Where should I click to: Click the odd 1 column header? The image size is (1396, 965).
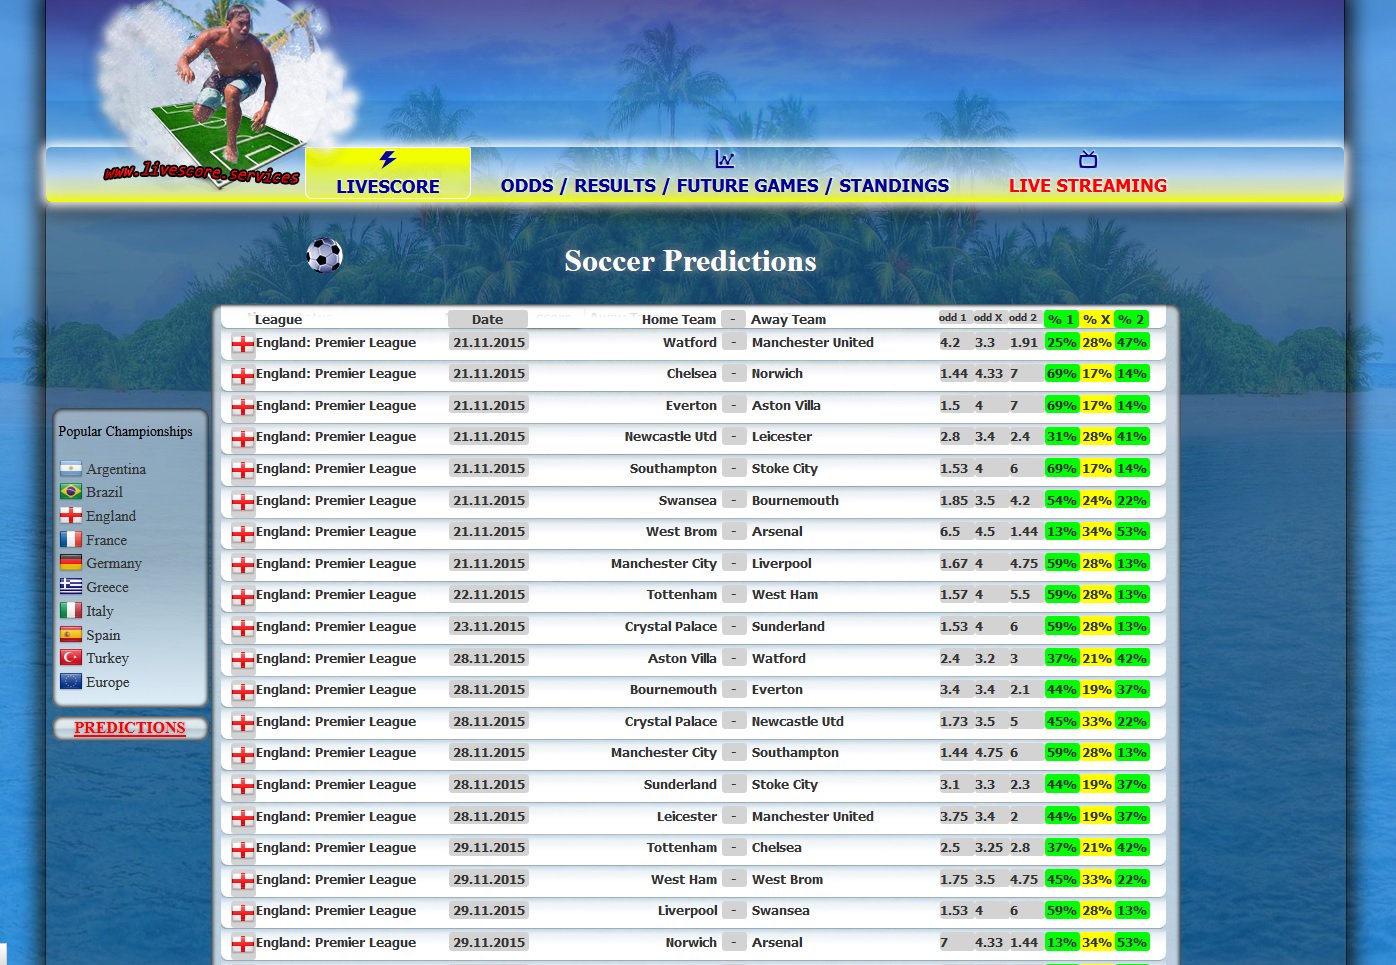[953, 318]
